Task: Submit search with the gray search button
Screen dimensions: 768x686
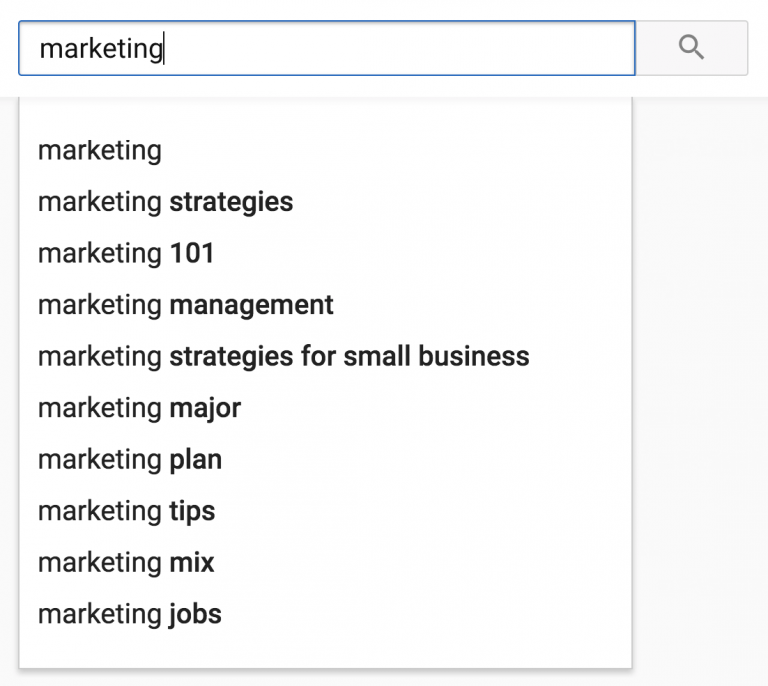Action: tap(692, 48)
